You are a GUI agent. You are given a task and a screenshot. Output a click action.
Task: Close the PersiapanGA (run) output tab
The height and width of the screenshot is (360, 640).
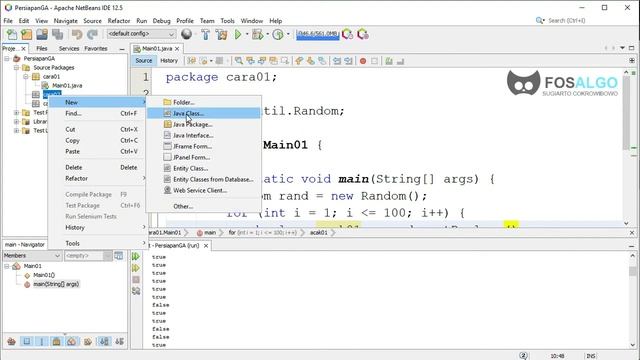[206, 246]
